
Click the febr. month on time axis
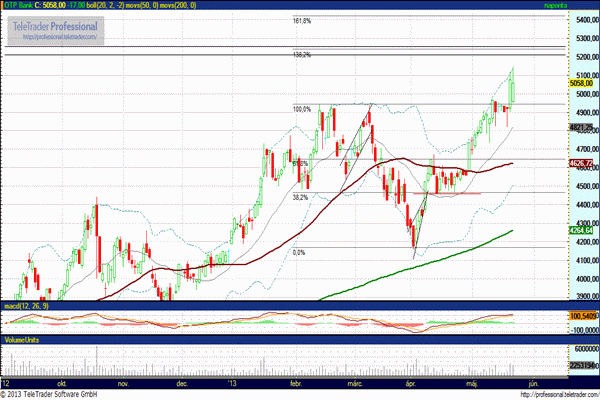pos(296,384)
